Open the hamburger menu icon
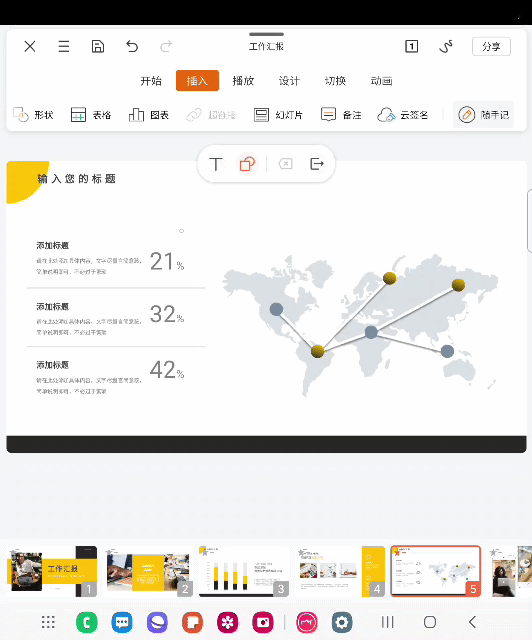This screenshot has width=532, height=640. pos(64,47)
